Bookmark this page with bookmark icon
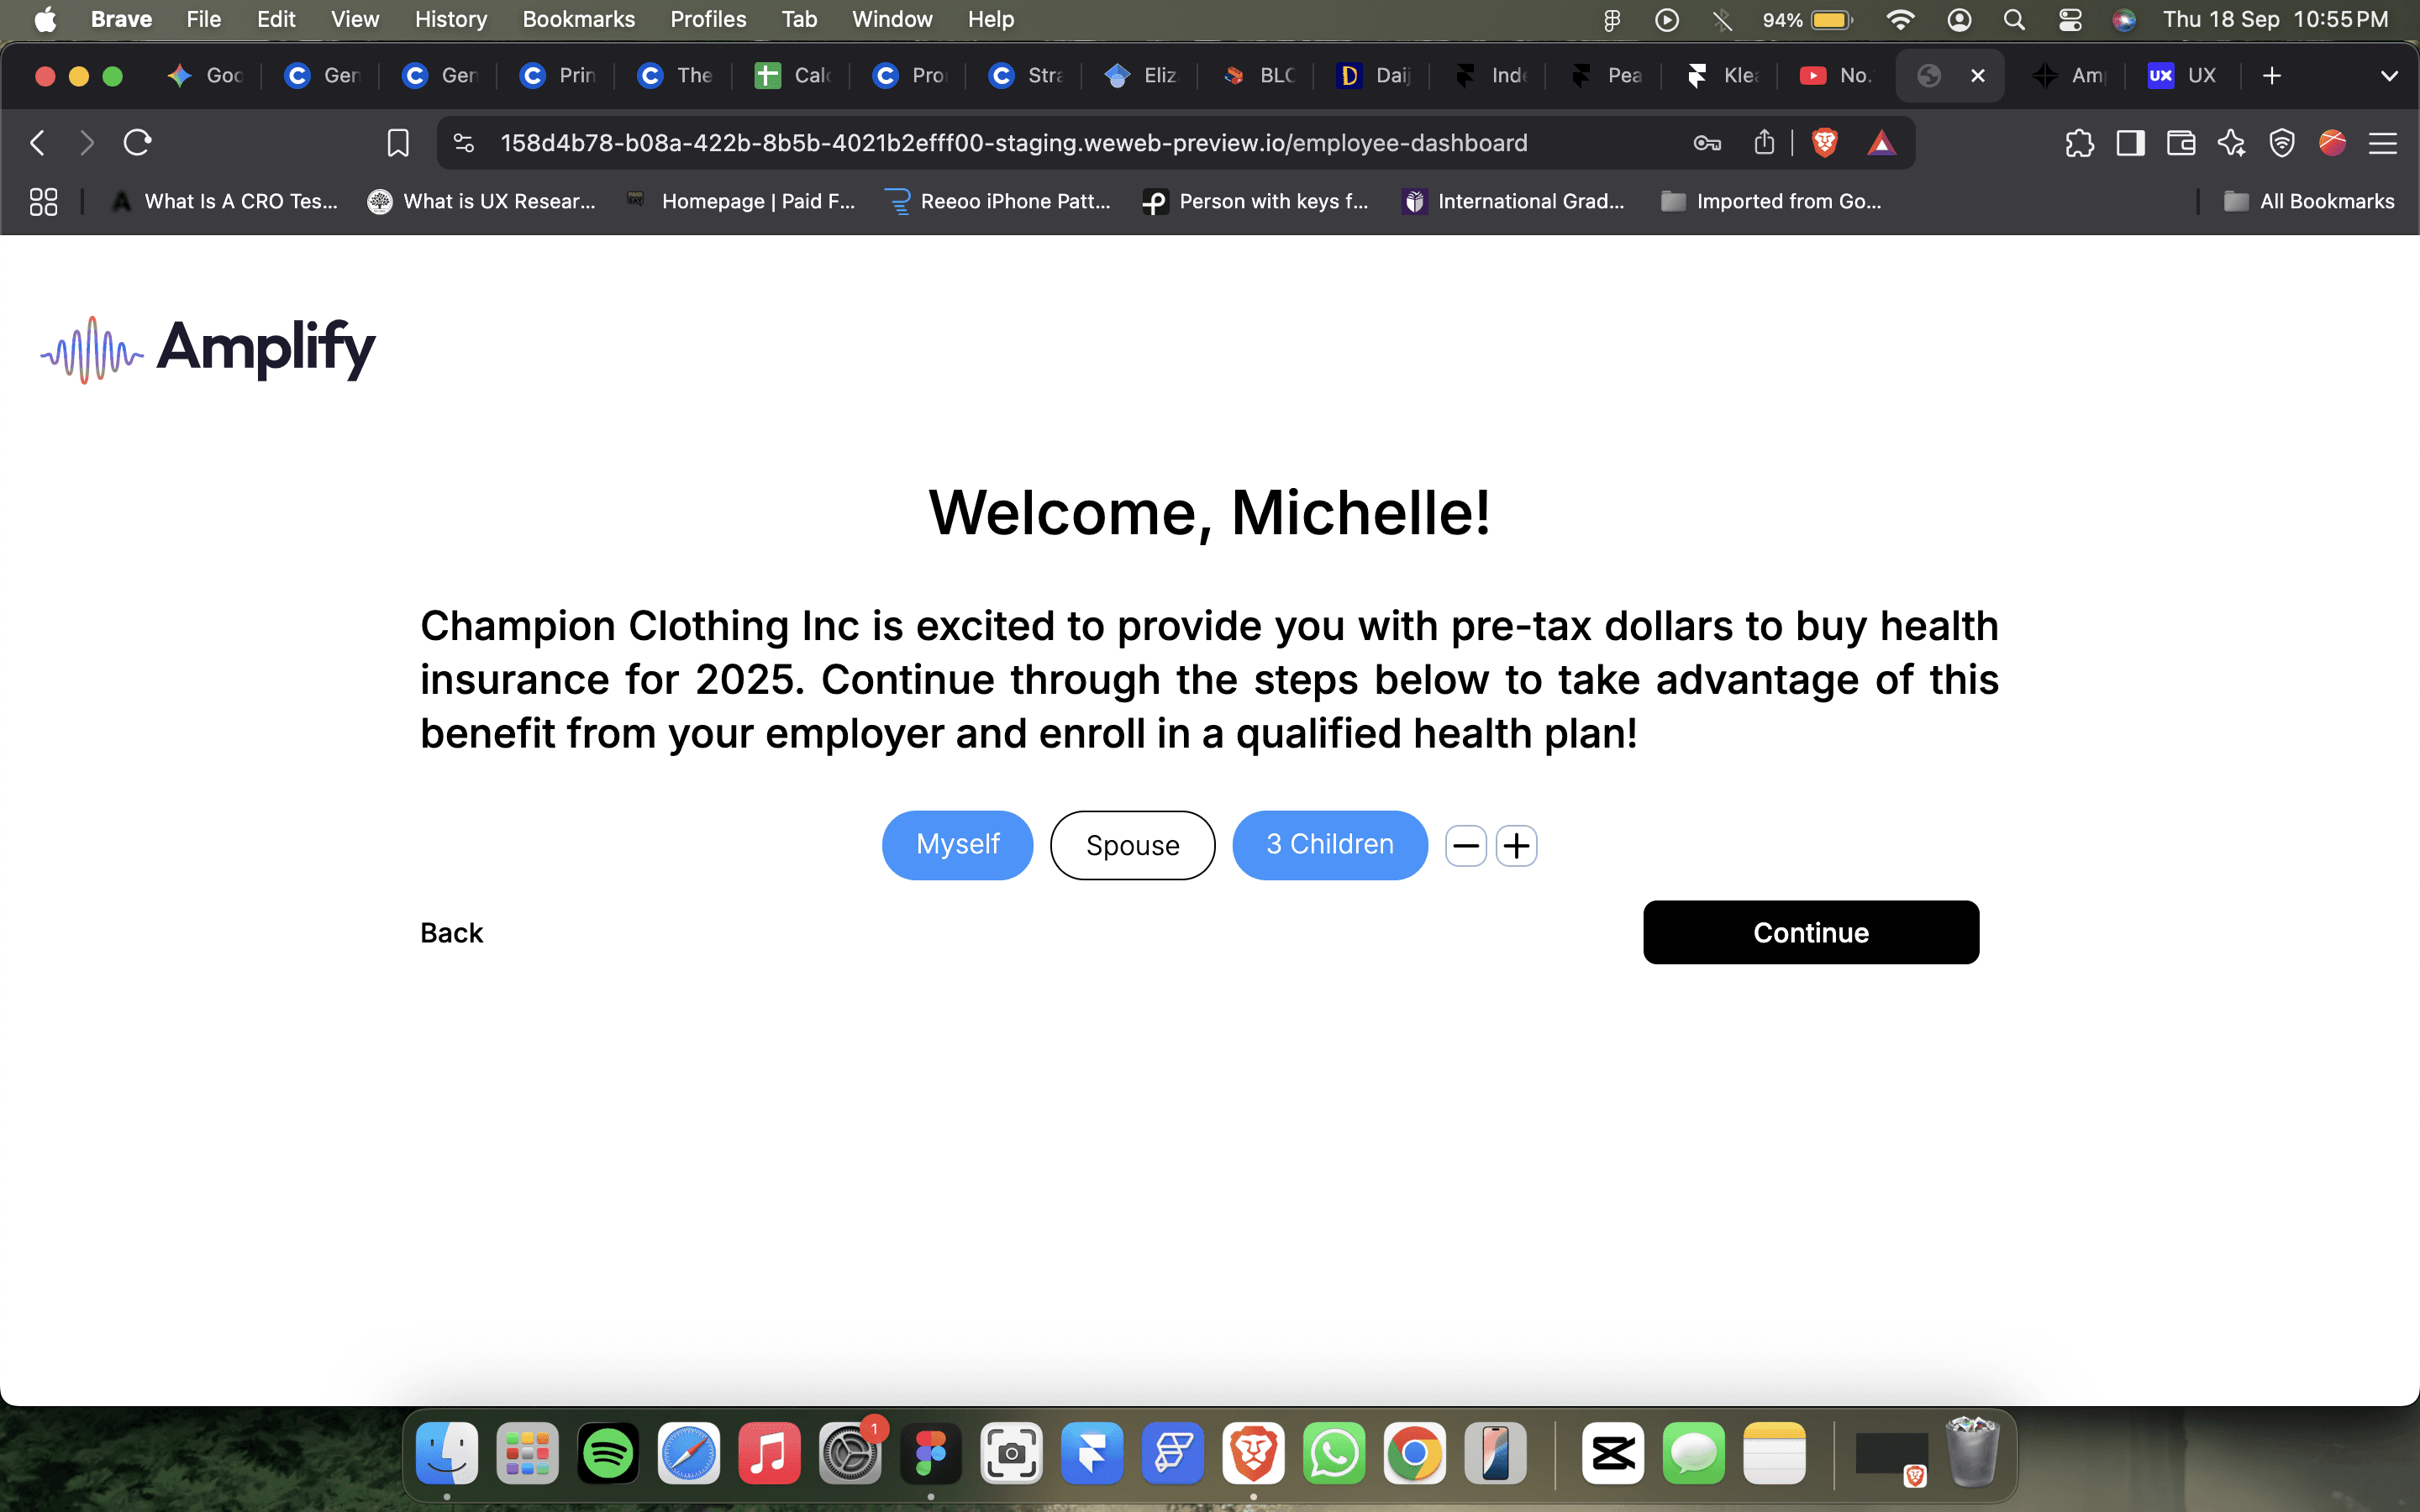This screenshot has height=1512, width=2420. point(397,143)
